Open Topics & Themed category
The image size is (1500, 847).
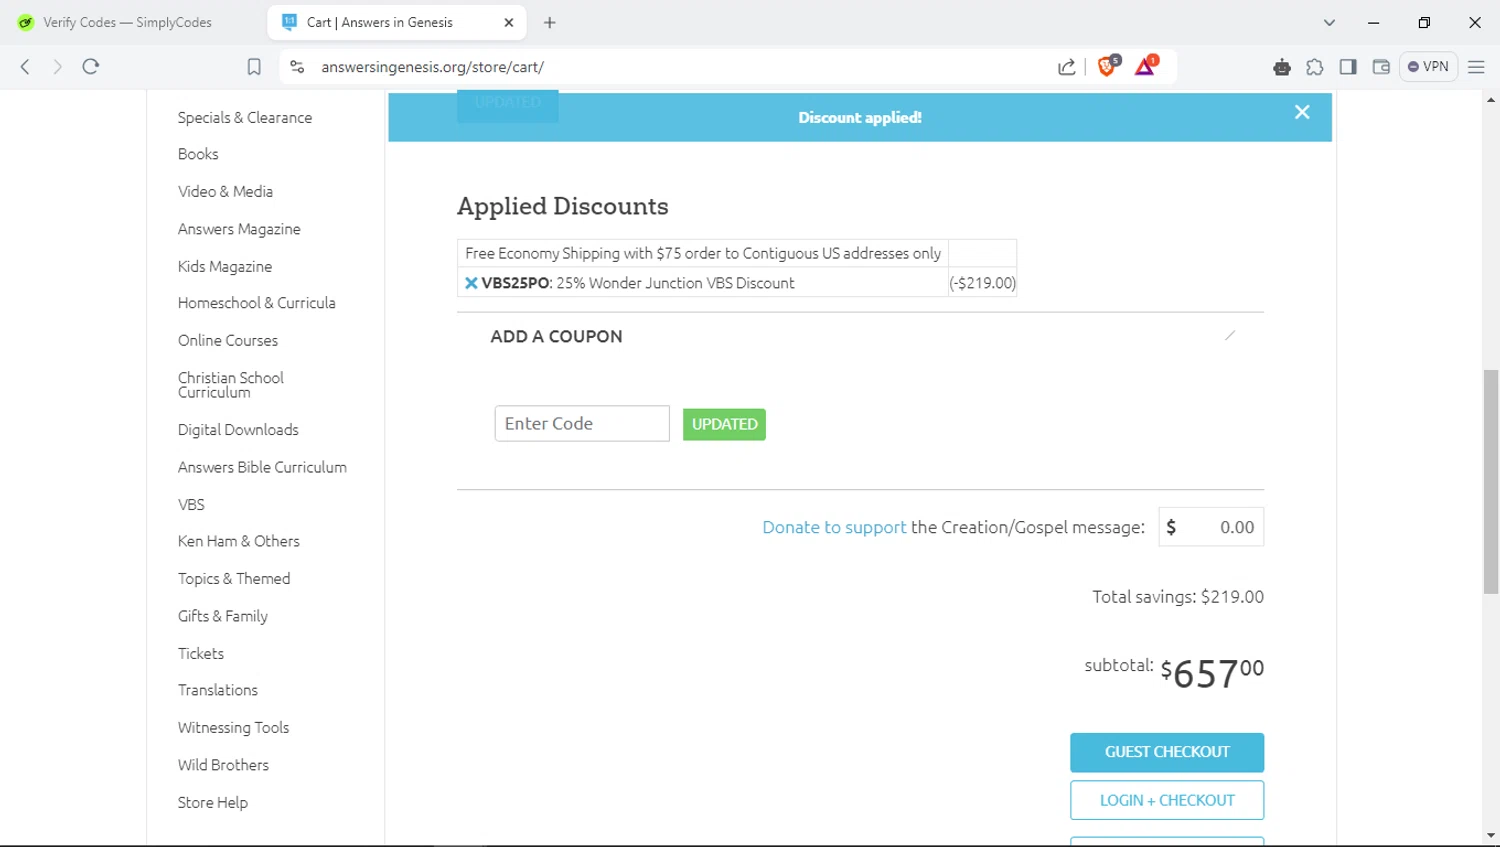click(234, 579)
